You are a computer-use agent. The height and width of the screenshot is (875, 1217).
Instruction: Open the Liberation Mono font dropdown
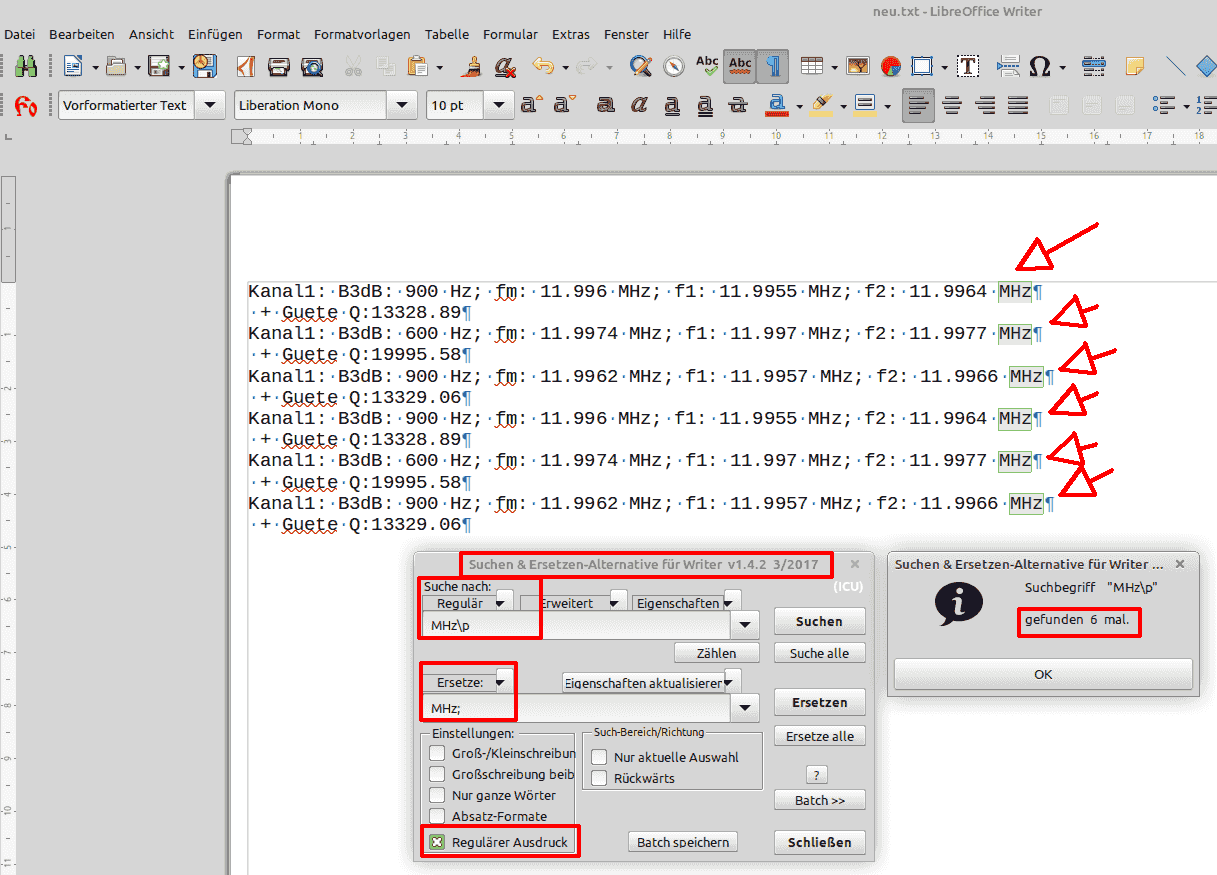[x=402, y=105]
